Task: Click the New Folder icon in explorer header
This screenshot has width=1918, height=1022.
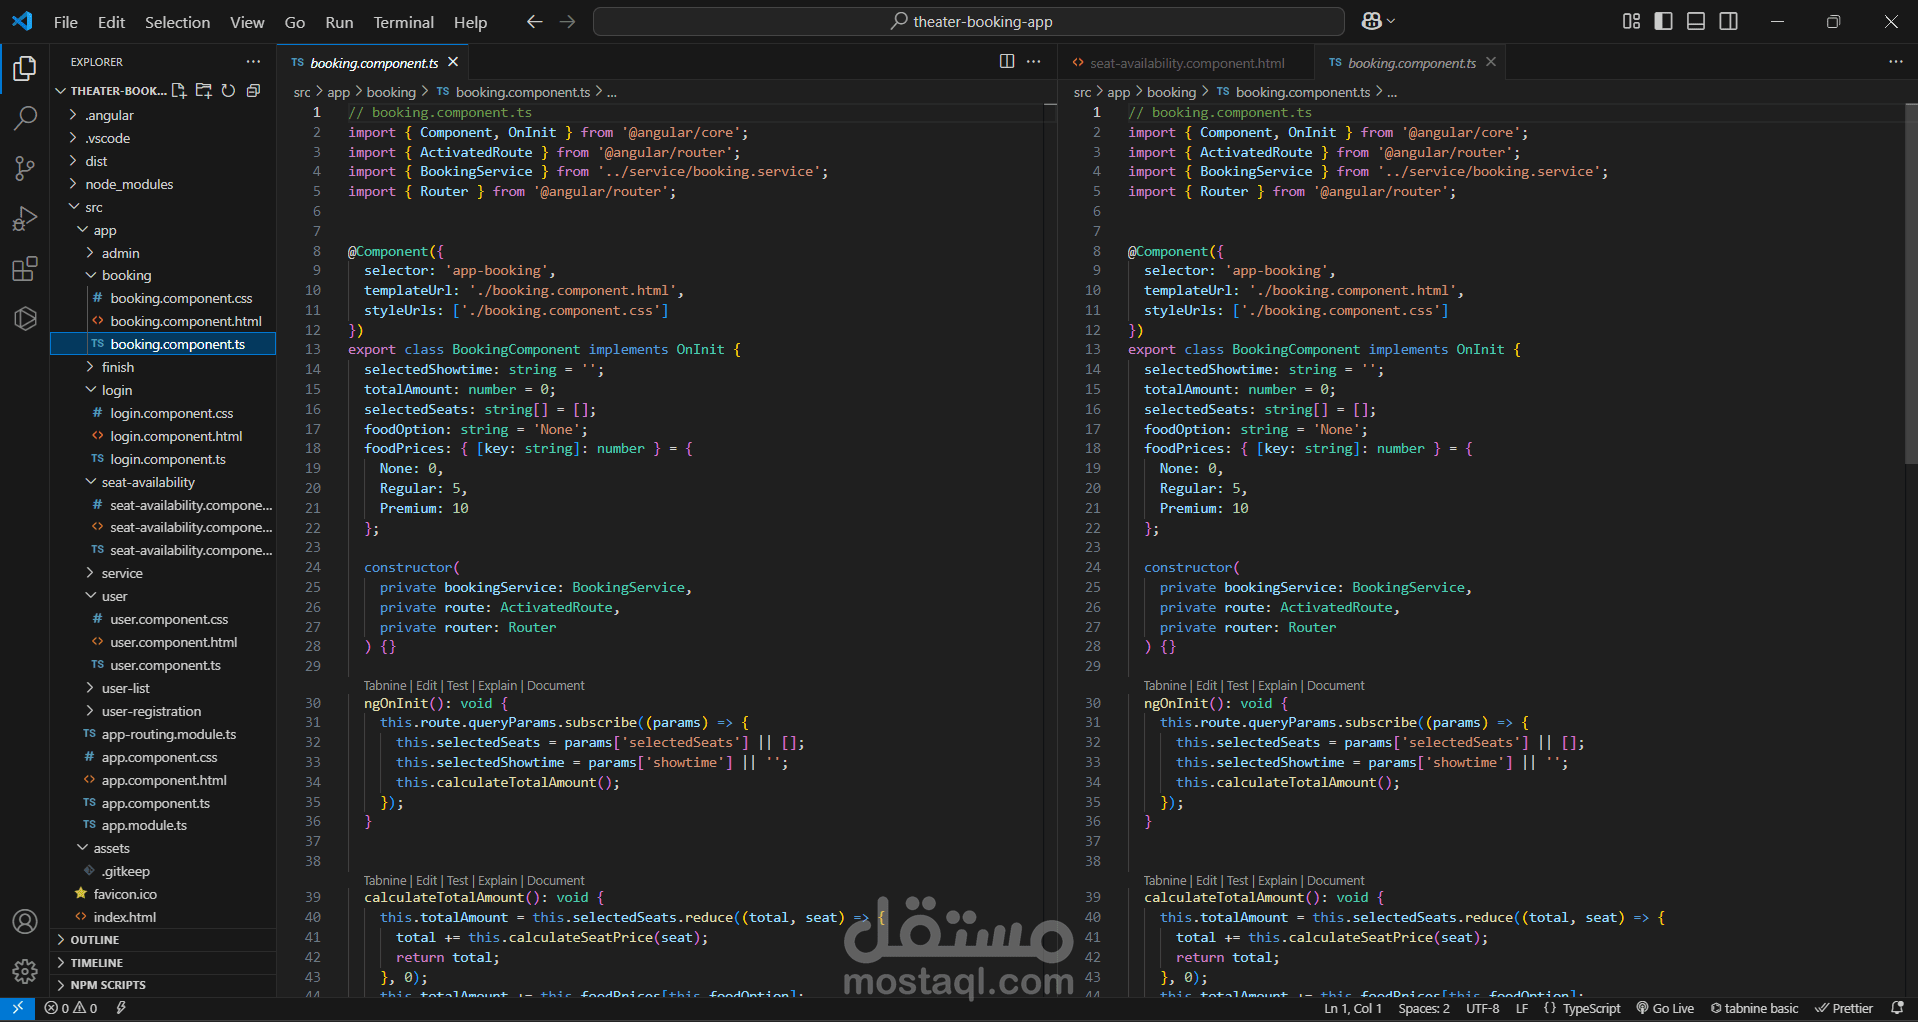Action: click(x=204, y=91)
